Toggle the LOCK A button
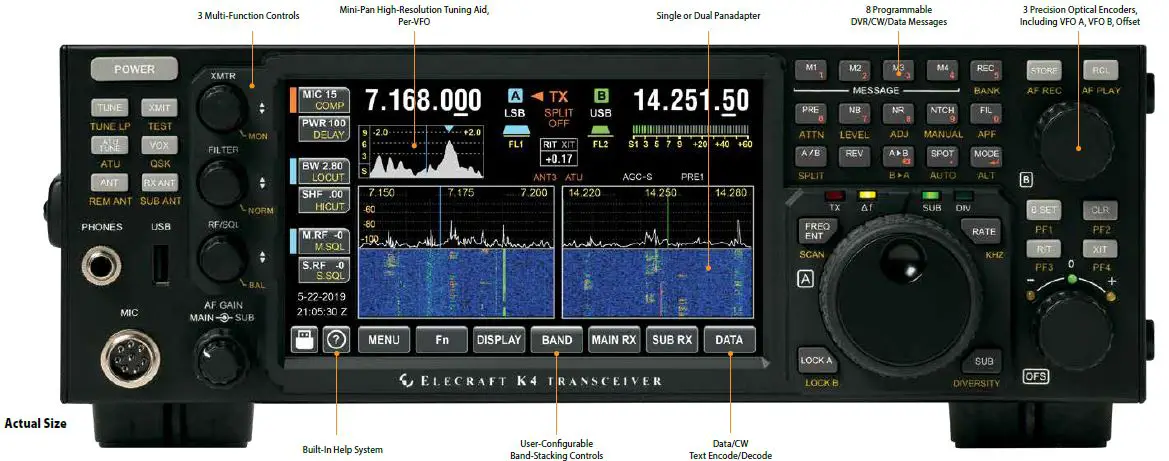 point(816,360)
